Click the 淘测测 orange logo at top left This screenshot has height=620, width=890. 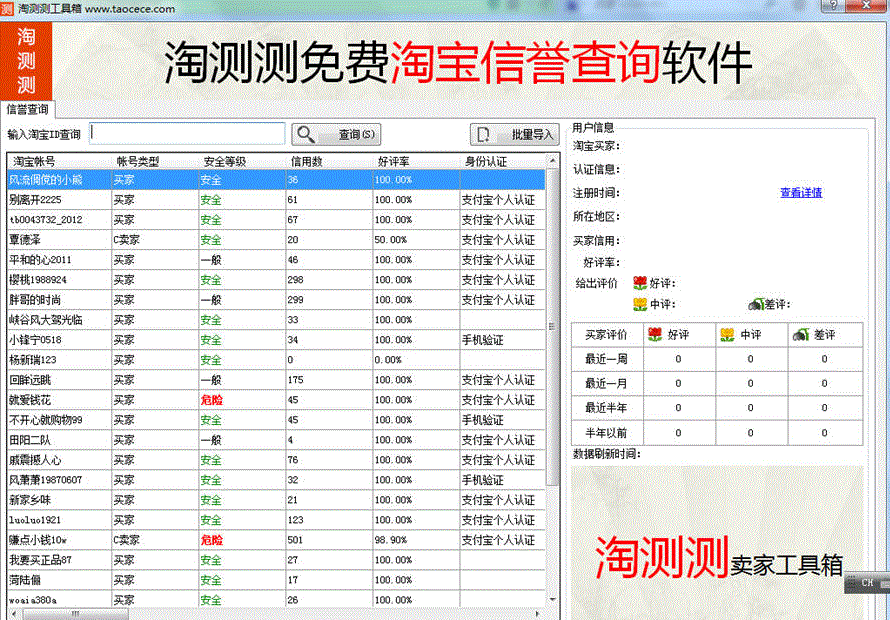click(26, 59)
